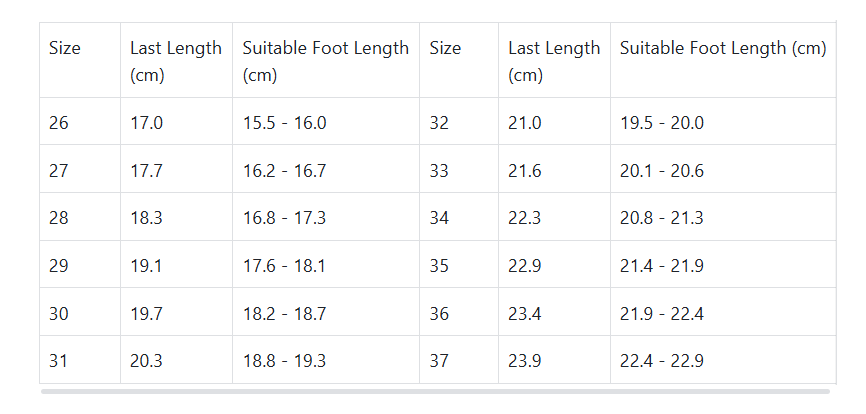Click the 21.6 last length cell
Screen dimensions: 866x414
point(525,171)
